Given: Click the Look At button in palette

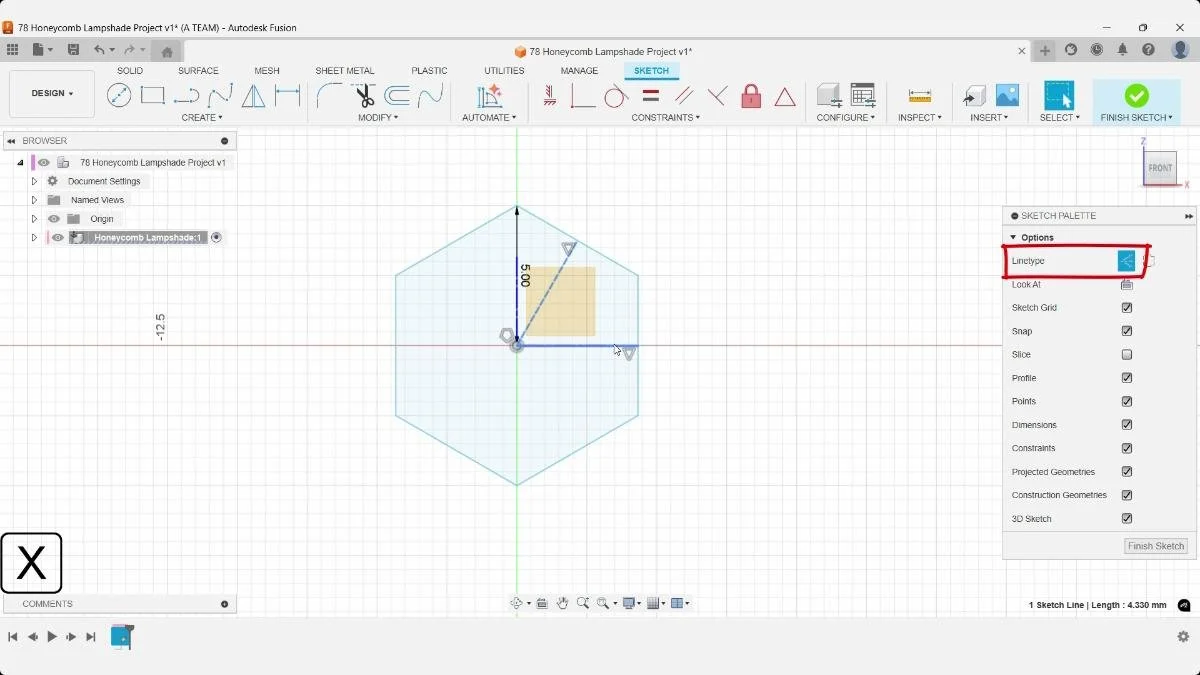Looking at the screenshot, I should coord(1127,284).
